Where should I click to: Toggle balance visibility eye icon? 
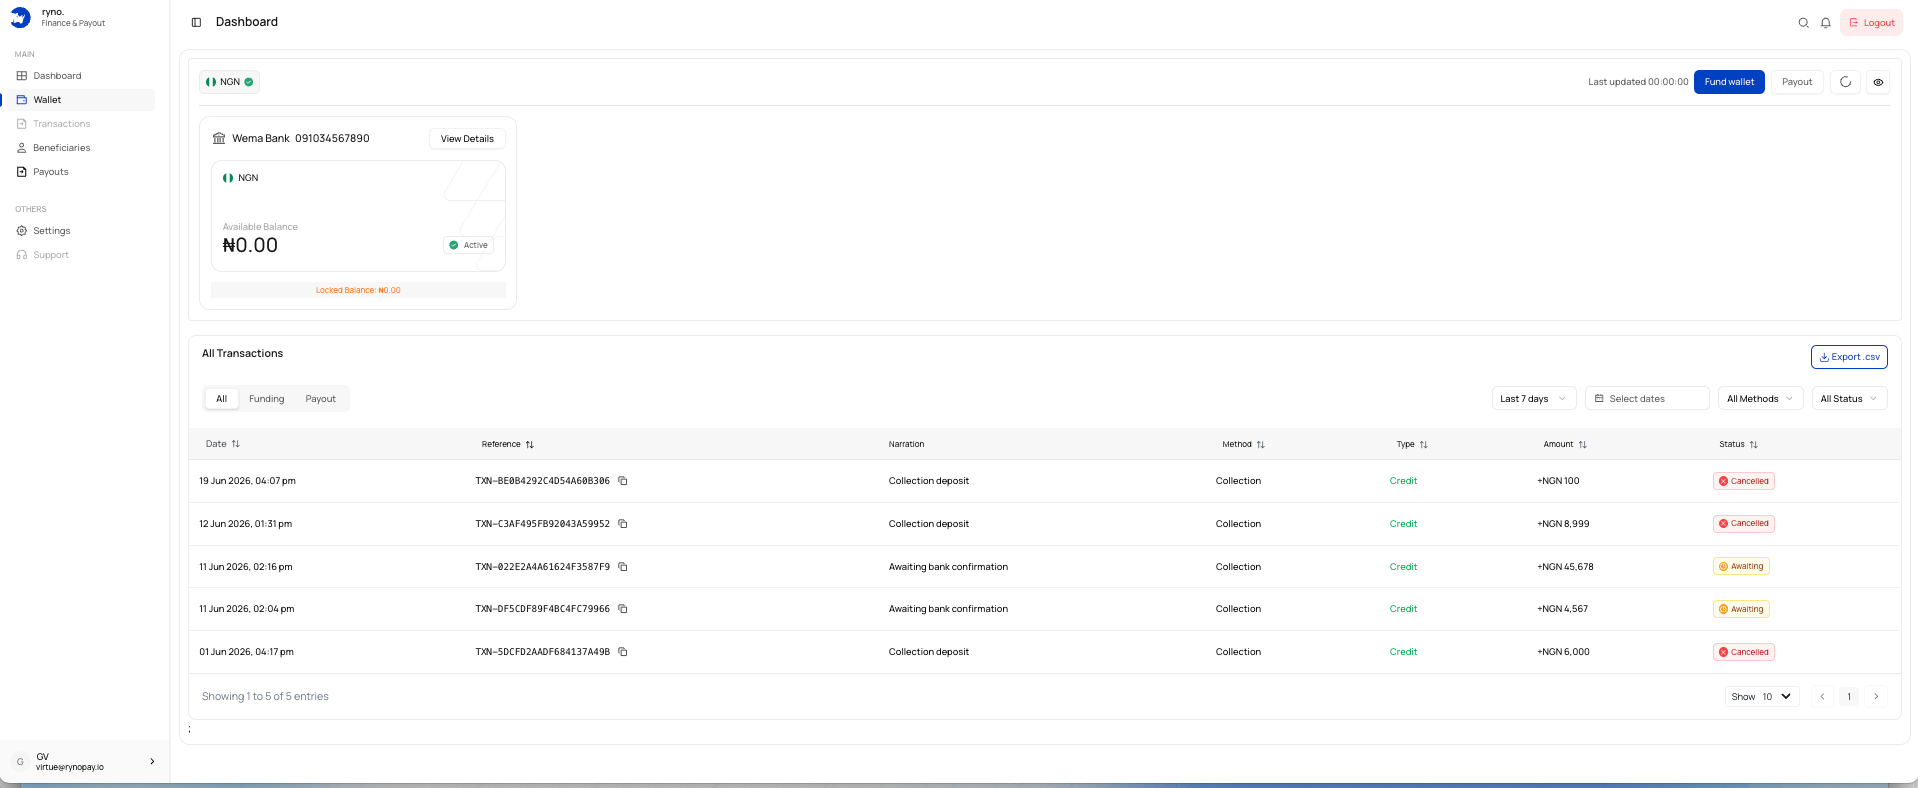(x=1878, y=82)
